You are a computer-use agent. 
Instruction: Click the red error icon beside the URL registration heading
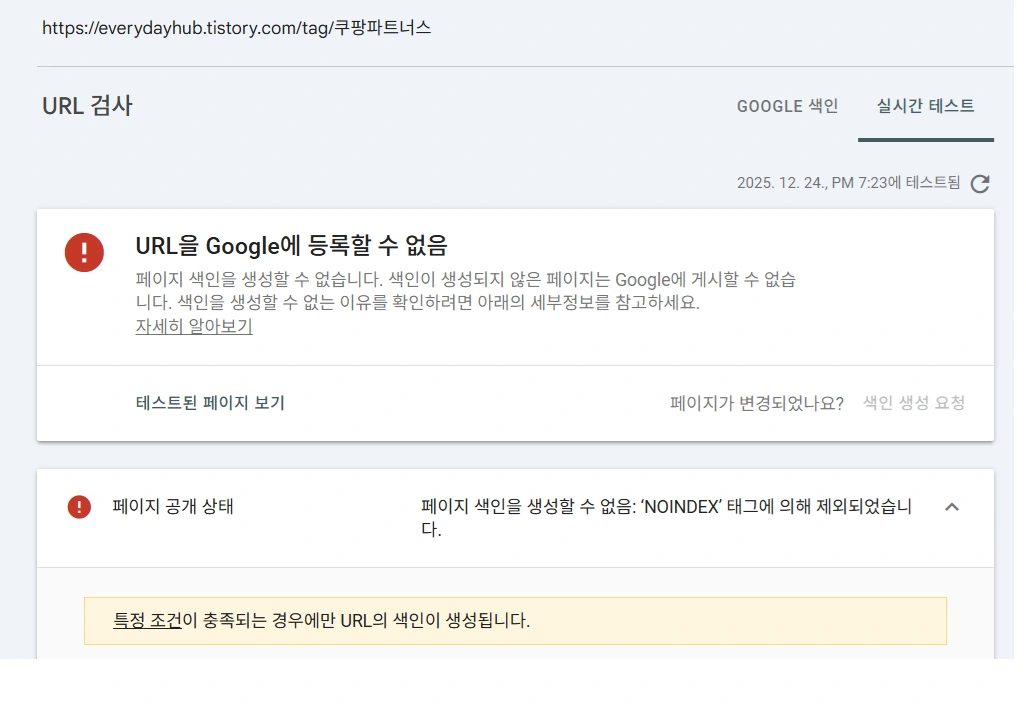[x=84, y=251]
